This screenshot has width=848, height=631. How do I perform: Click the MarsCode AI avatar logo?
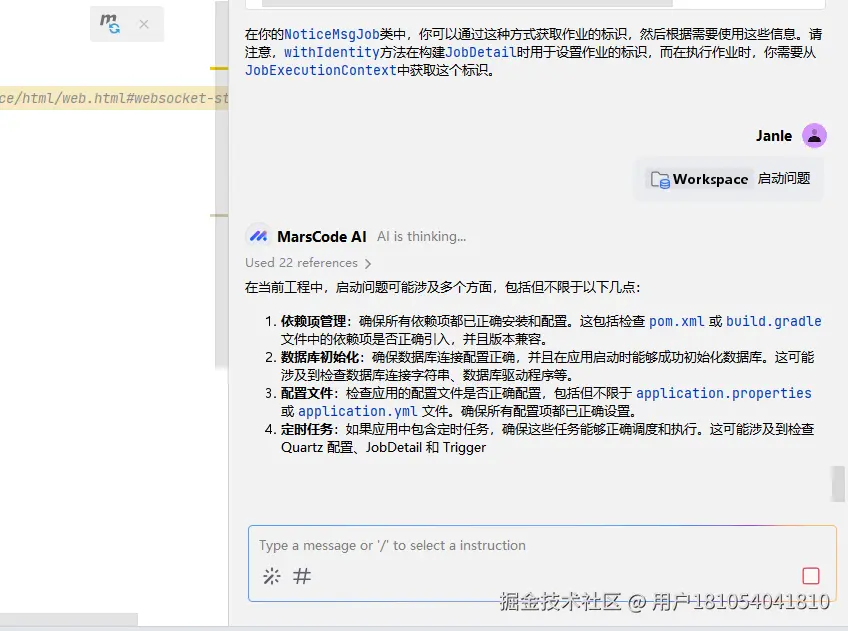click(x=258, y=236)
